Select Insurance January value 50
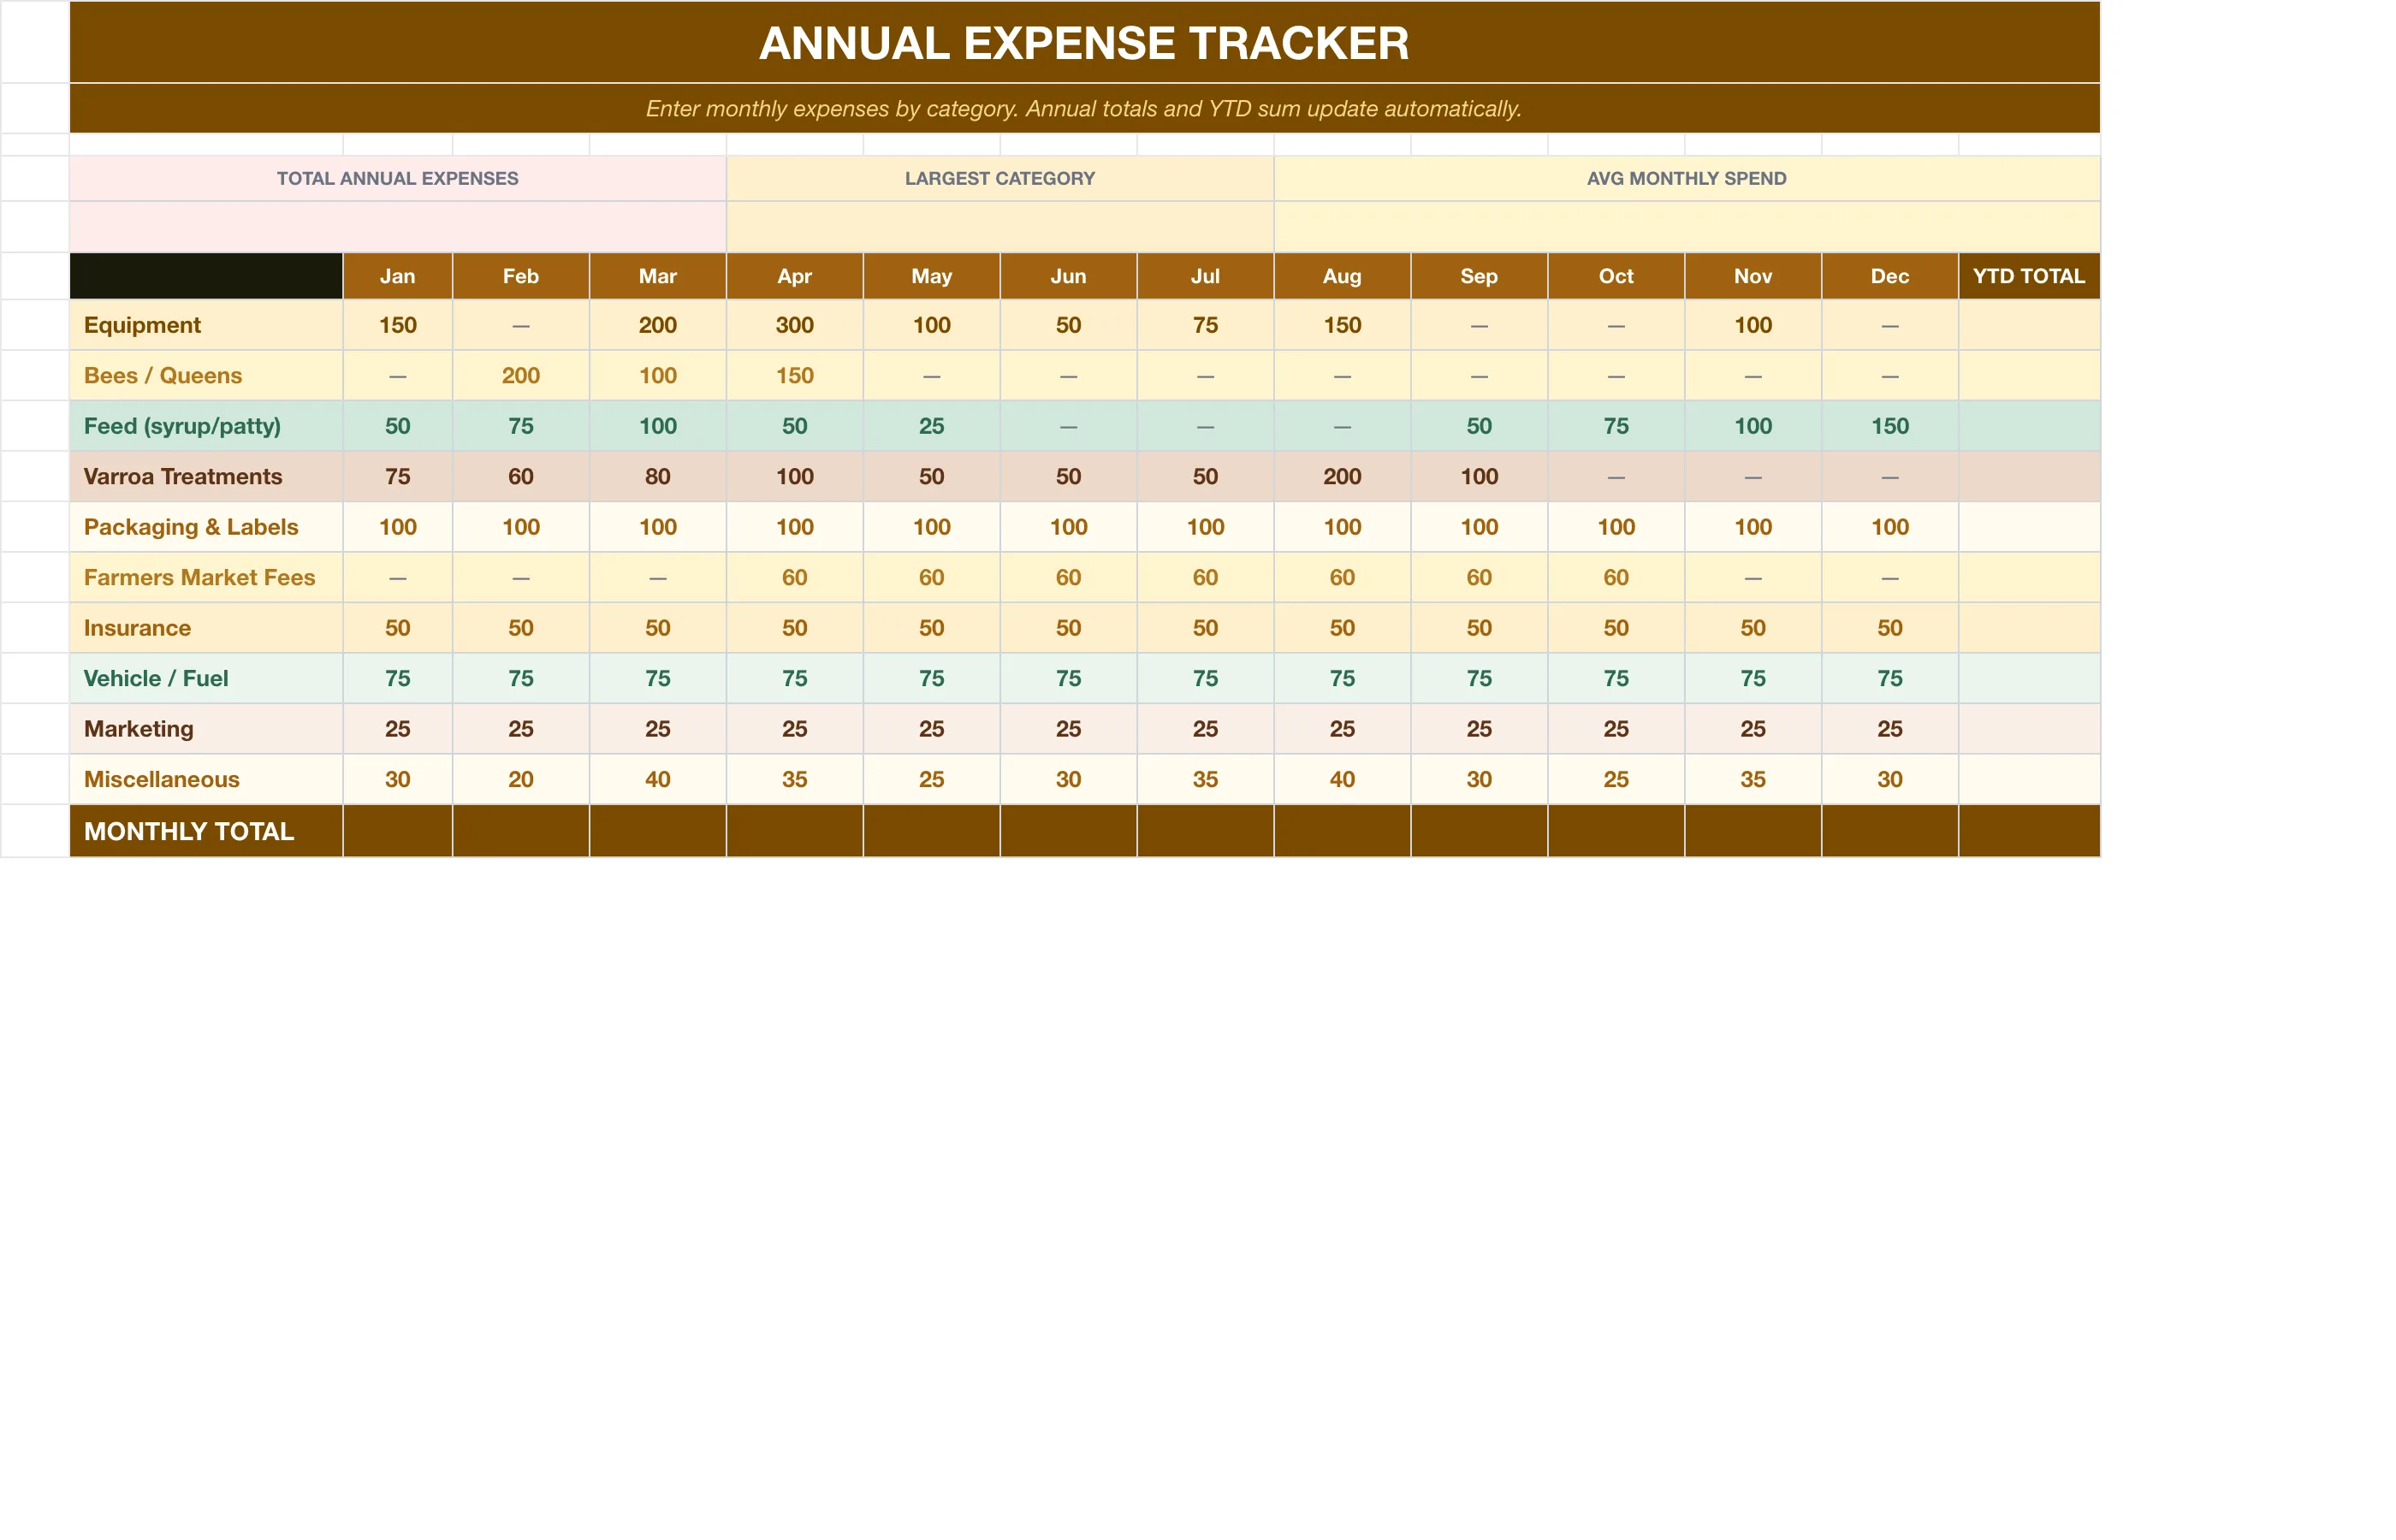 coord(397,628)
